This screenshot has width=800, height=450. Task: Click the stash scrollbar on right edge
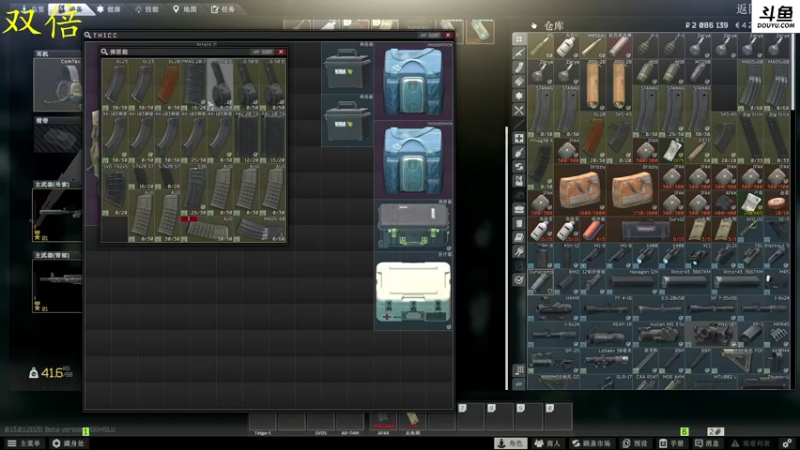(x=792, y=71)
